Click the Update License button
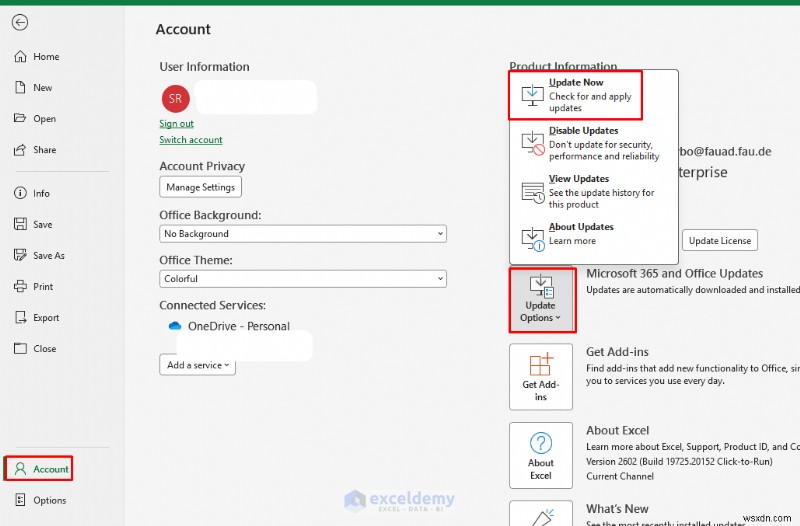Screen dimensions: 800x526 [x=720, y=240]
